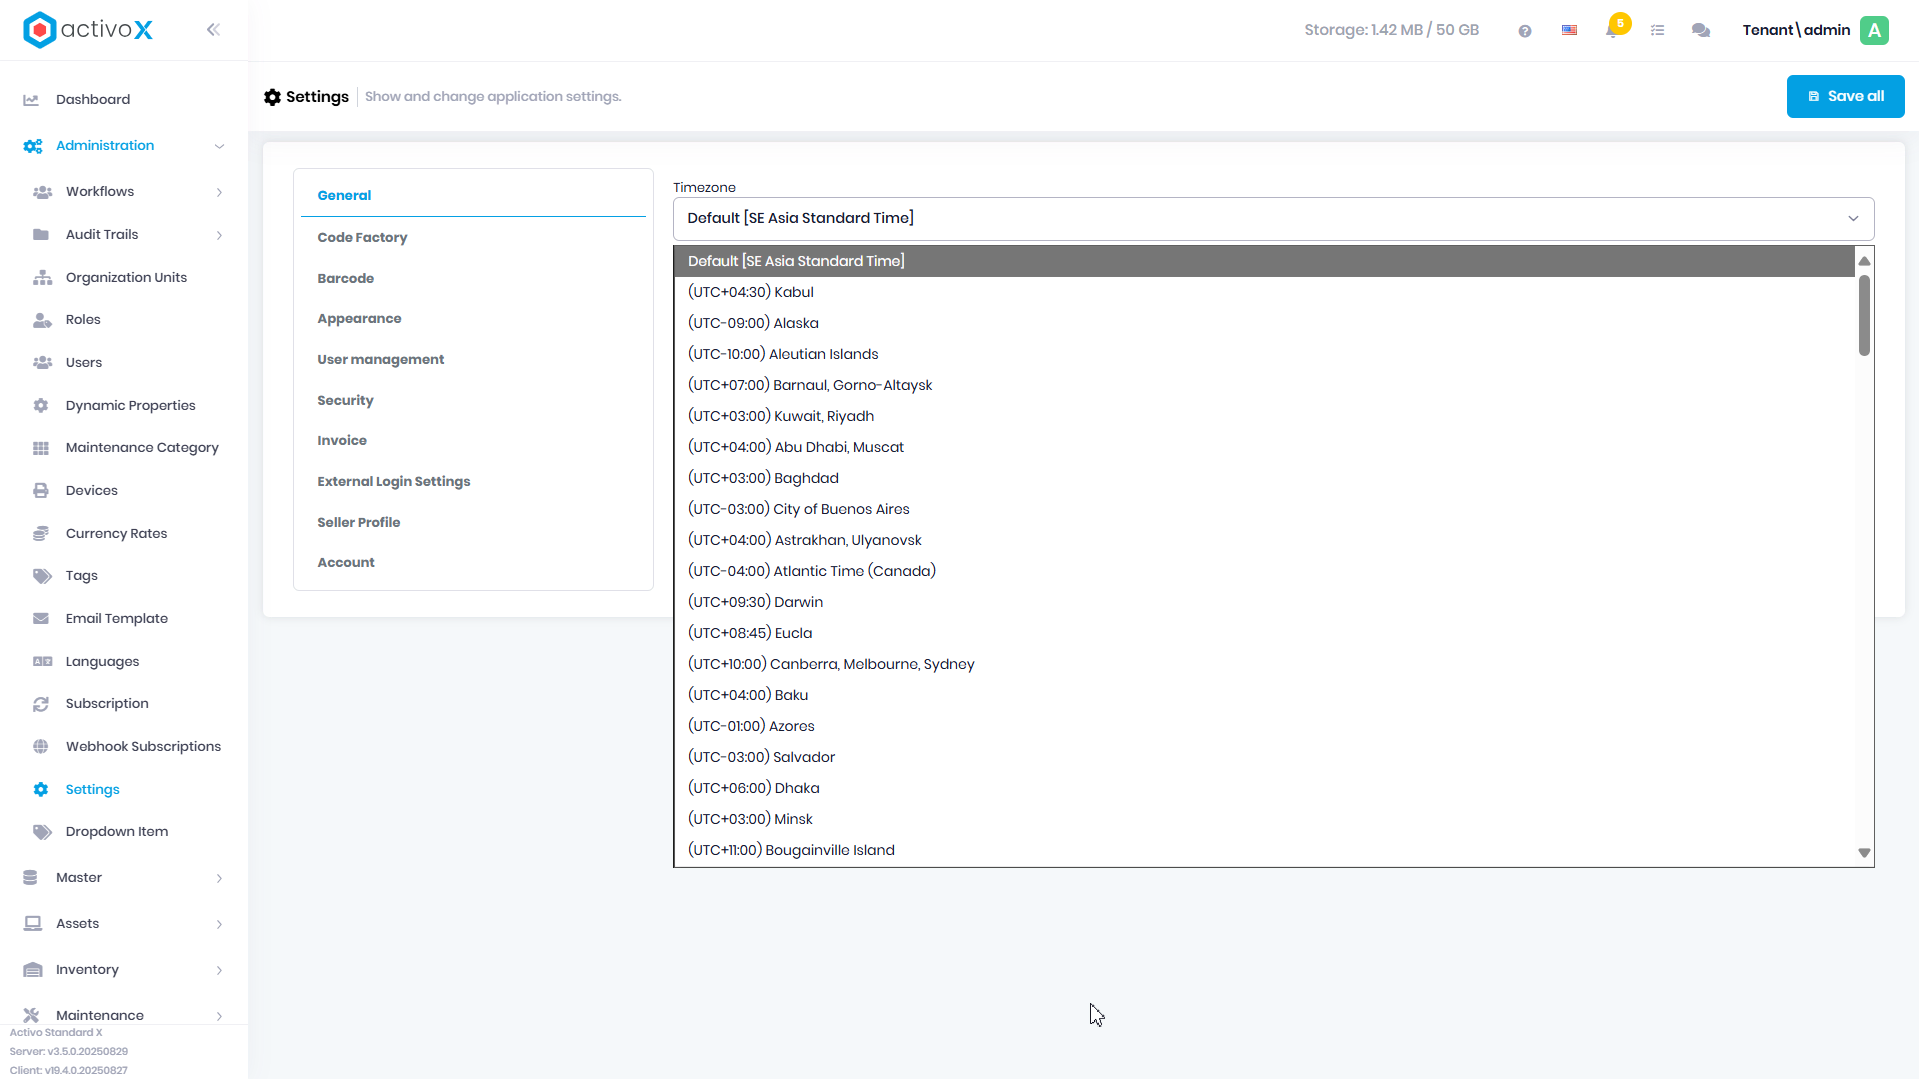Screen dimensions: 1919x1079
Task: Open the Timezone dropdown
Action: (1273, 219)
